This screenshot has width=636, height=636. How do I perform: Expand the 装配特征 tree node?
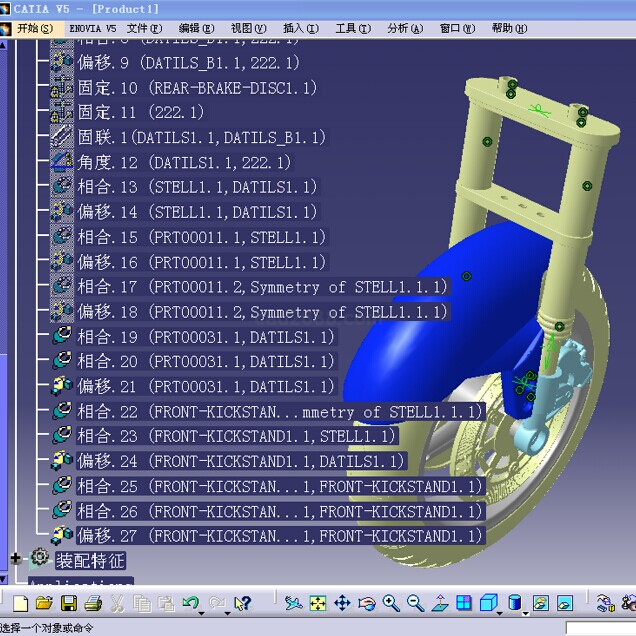(x=16, y=559)
